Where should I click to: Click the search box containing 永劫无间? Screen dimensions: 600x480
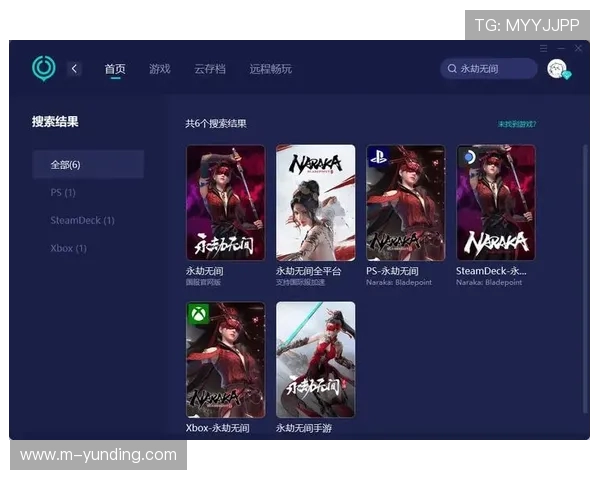[x=490, y=69]
